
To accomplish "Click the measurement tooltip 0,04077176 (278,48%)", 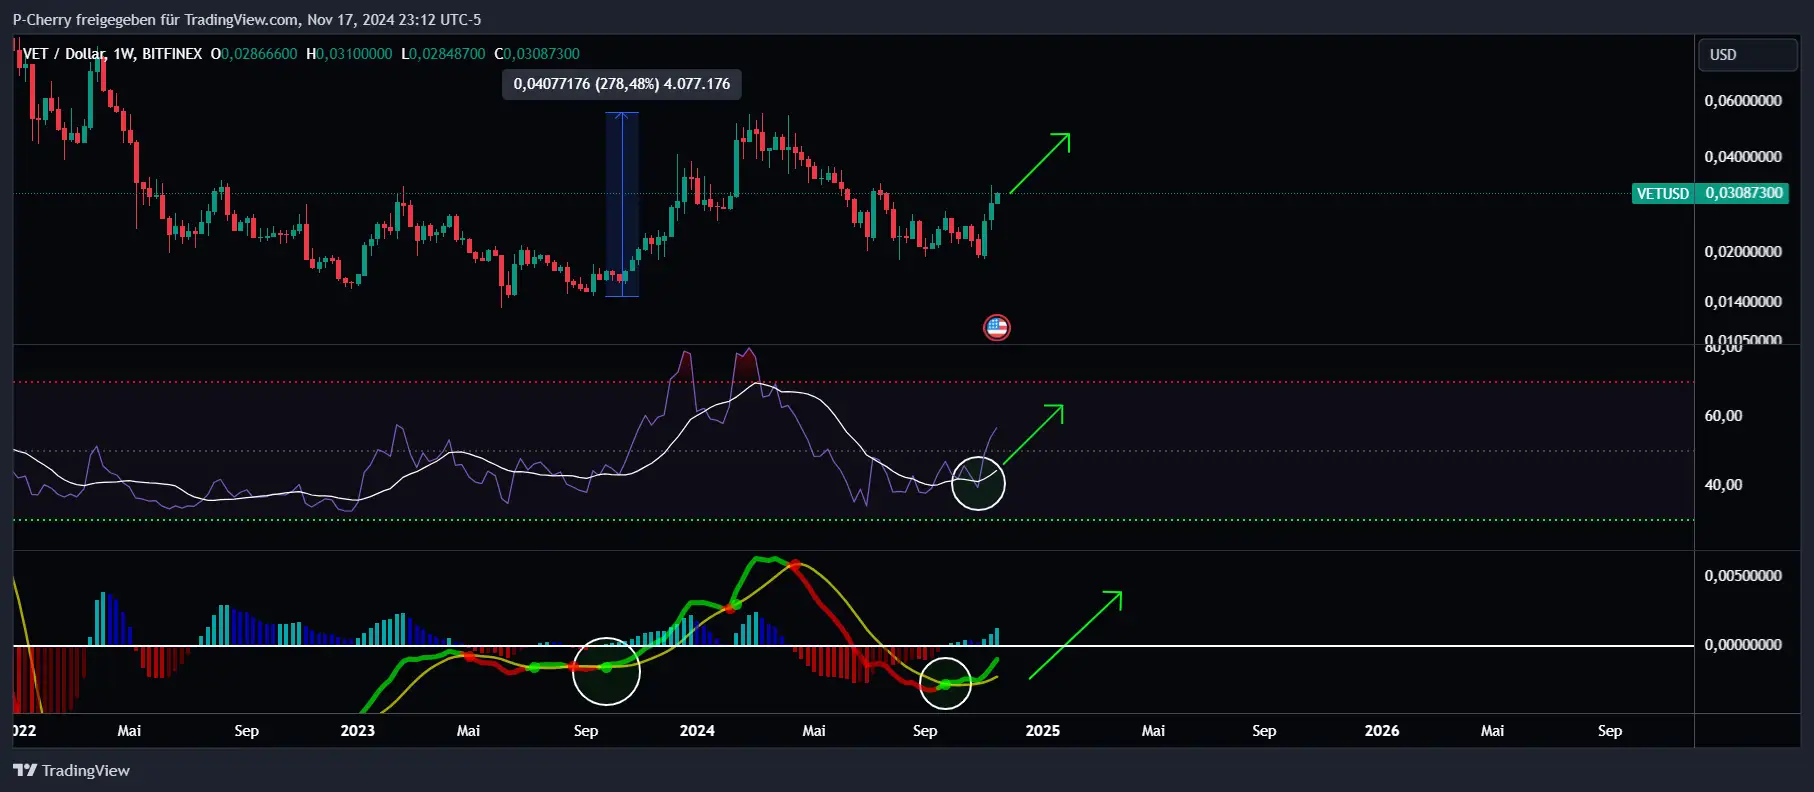I will tap(622, 84).
